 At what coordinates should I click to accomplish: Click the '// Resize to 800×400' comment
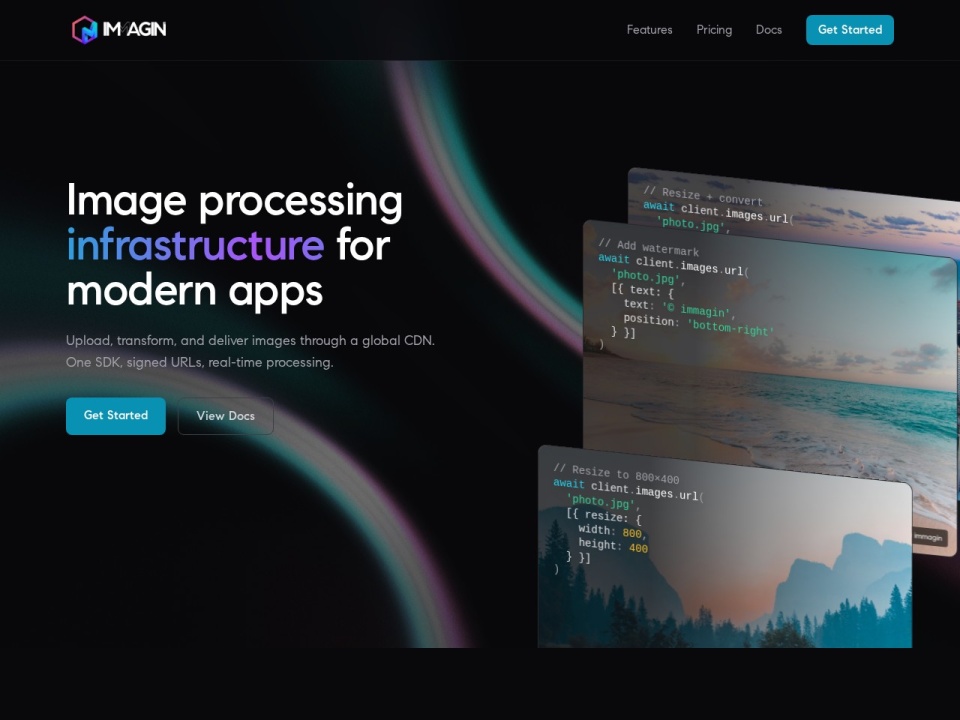[x=616, y=473]
